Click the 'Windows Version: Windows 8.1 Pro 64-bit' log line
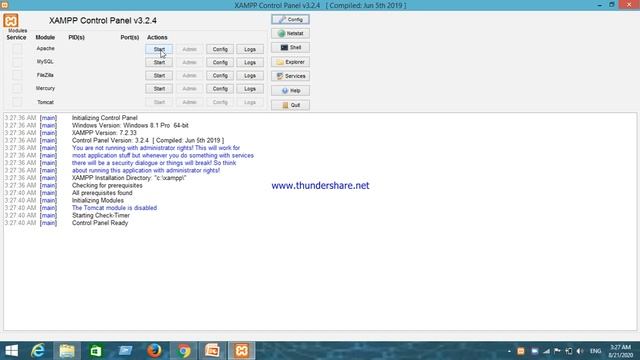This screenshot has height=360, width=640. pos(130,125)
